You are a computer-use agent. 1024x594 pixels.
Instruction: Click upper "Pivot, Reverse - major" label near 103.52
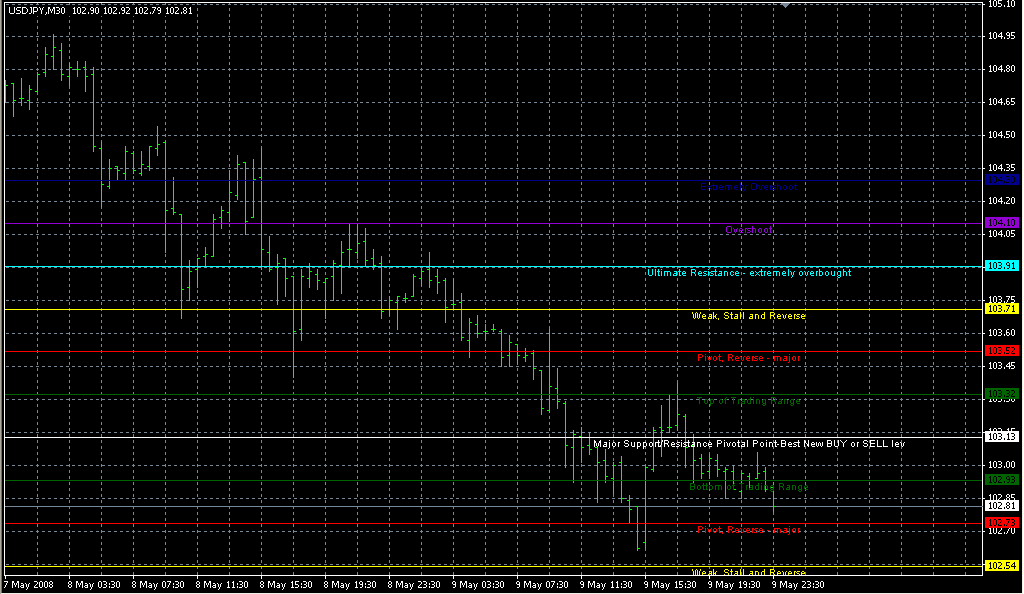pos(749,358)
